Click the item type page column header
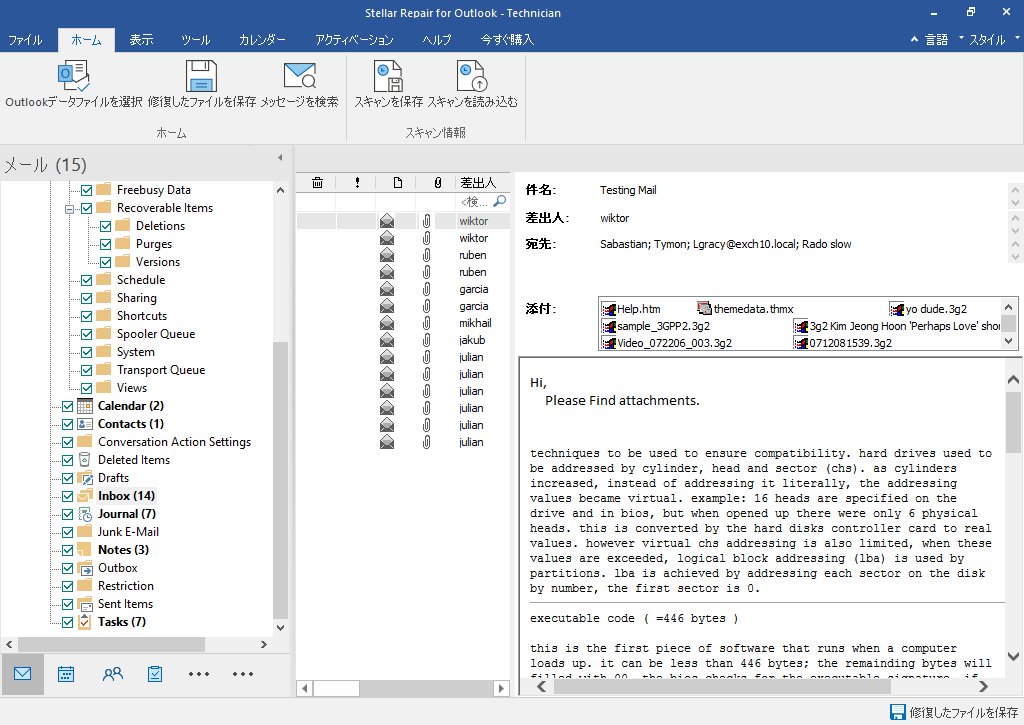 (398, 183)
